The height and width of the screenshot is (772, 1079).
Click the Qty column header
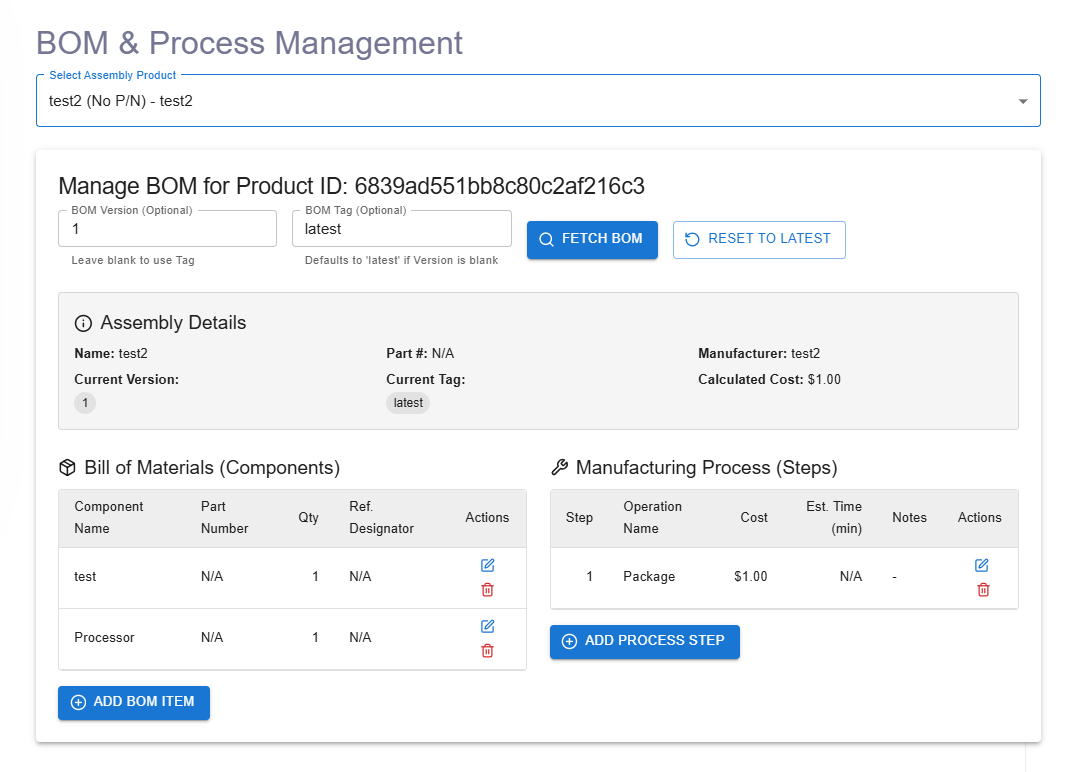click(x=308, y=517)
